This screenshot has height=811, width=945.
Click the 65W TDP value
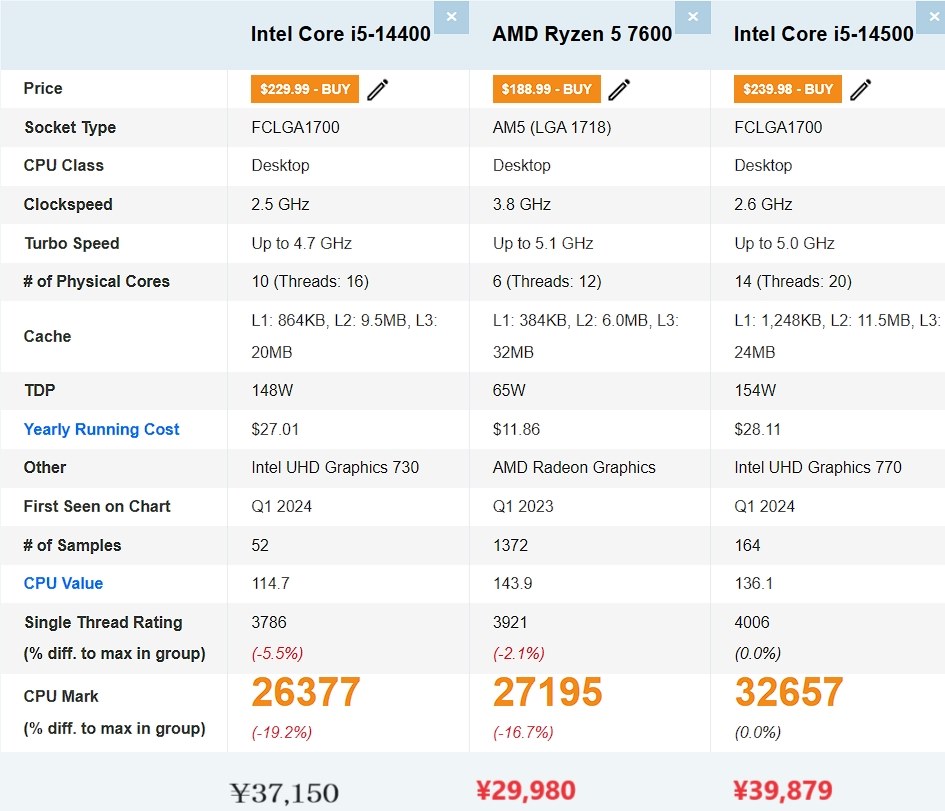509,390
